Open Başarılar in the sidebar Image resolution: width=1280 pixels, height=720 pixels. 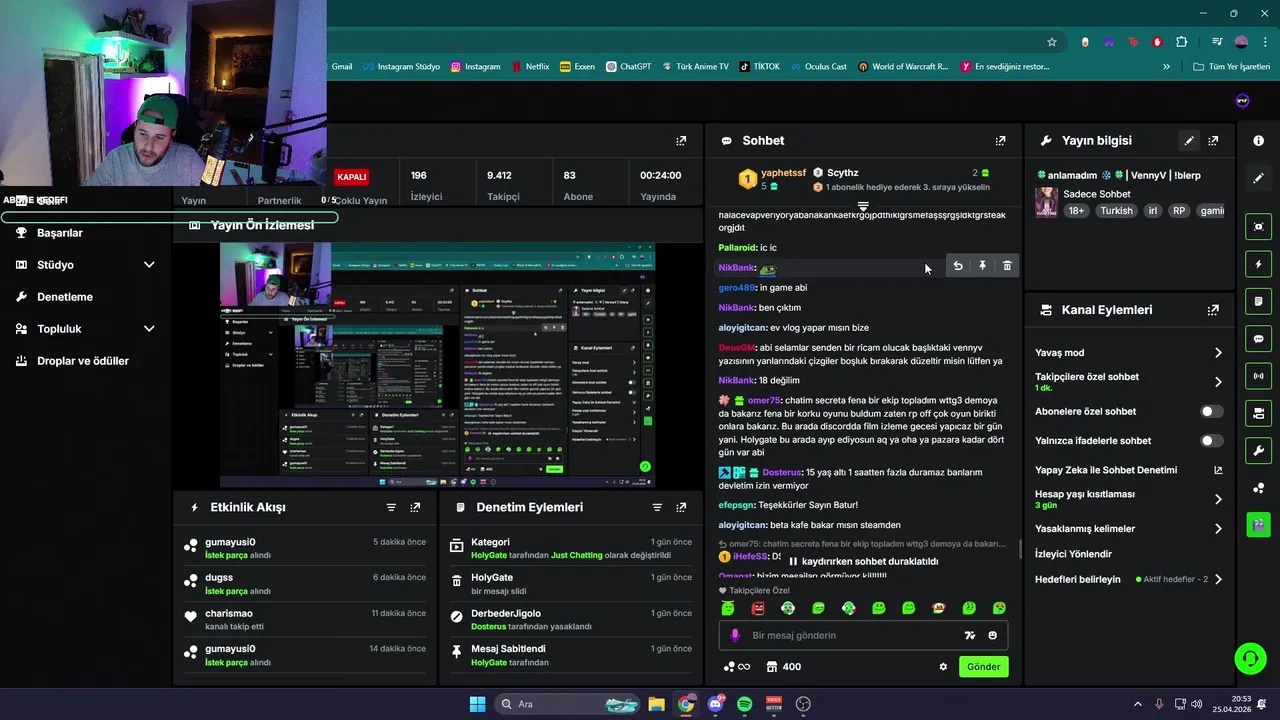click(x=60, y=233)
